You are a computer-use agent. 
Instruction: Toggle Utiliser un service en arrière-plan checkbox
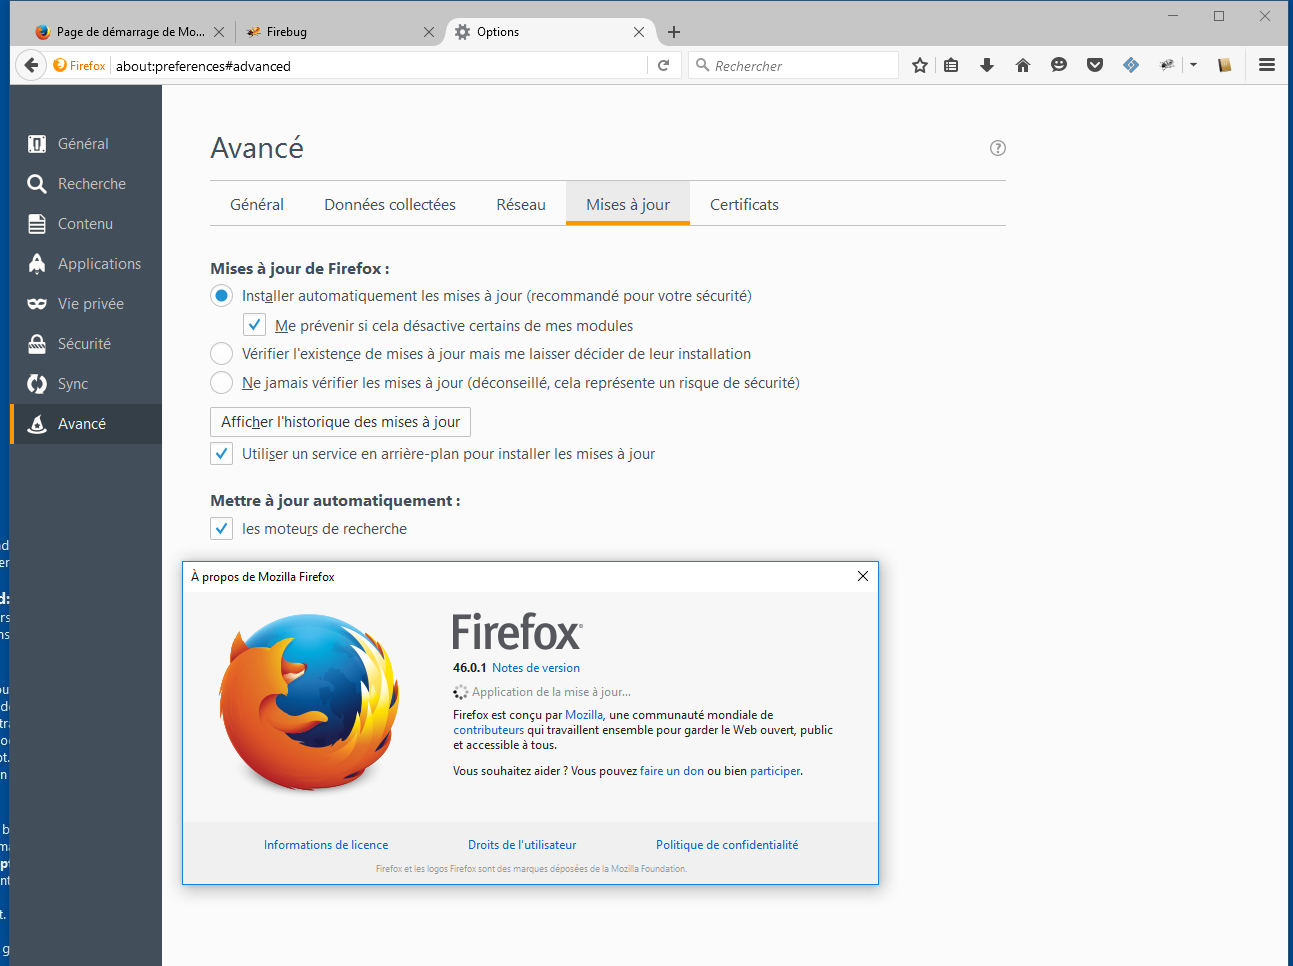222,454
